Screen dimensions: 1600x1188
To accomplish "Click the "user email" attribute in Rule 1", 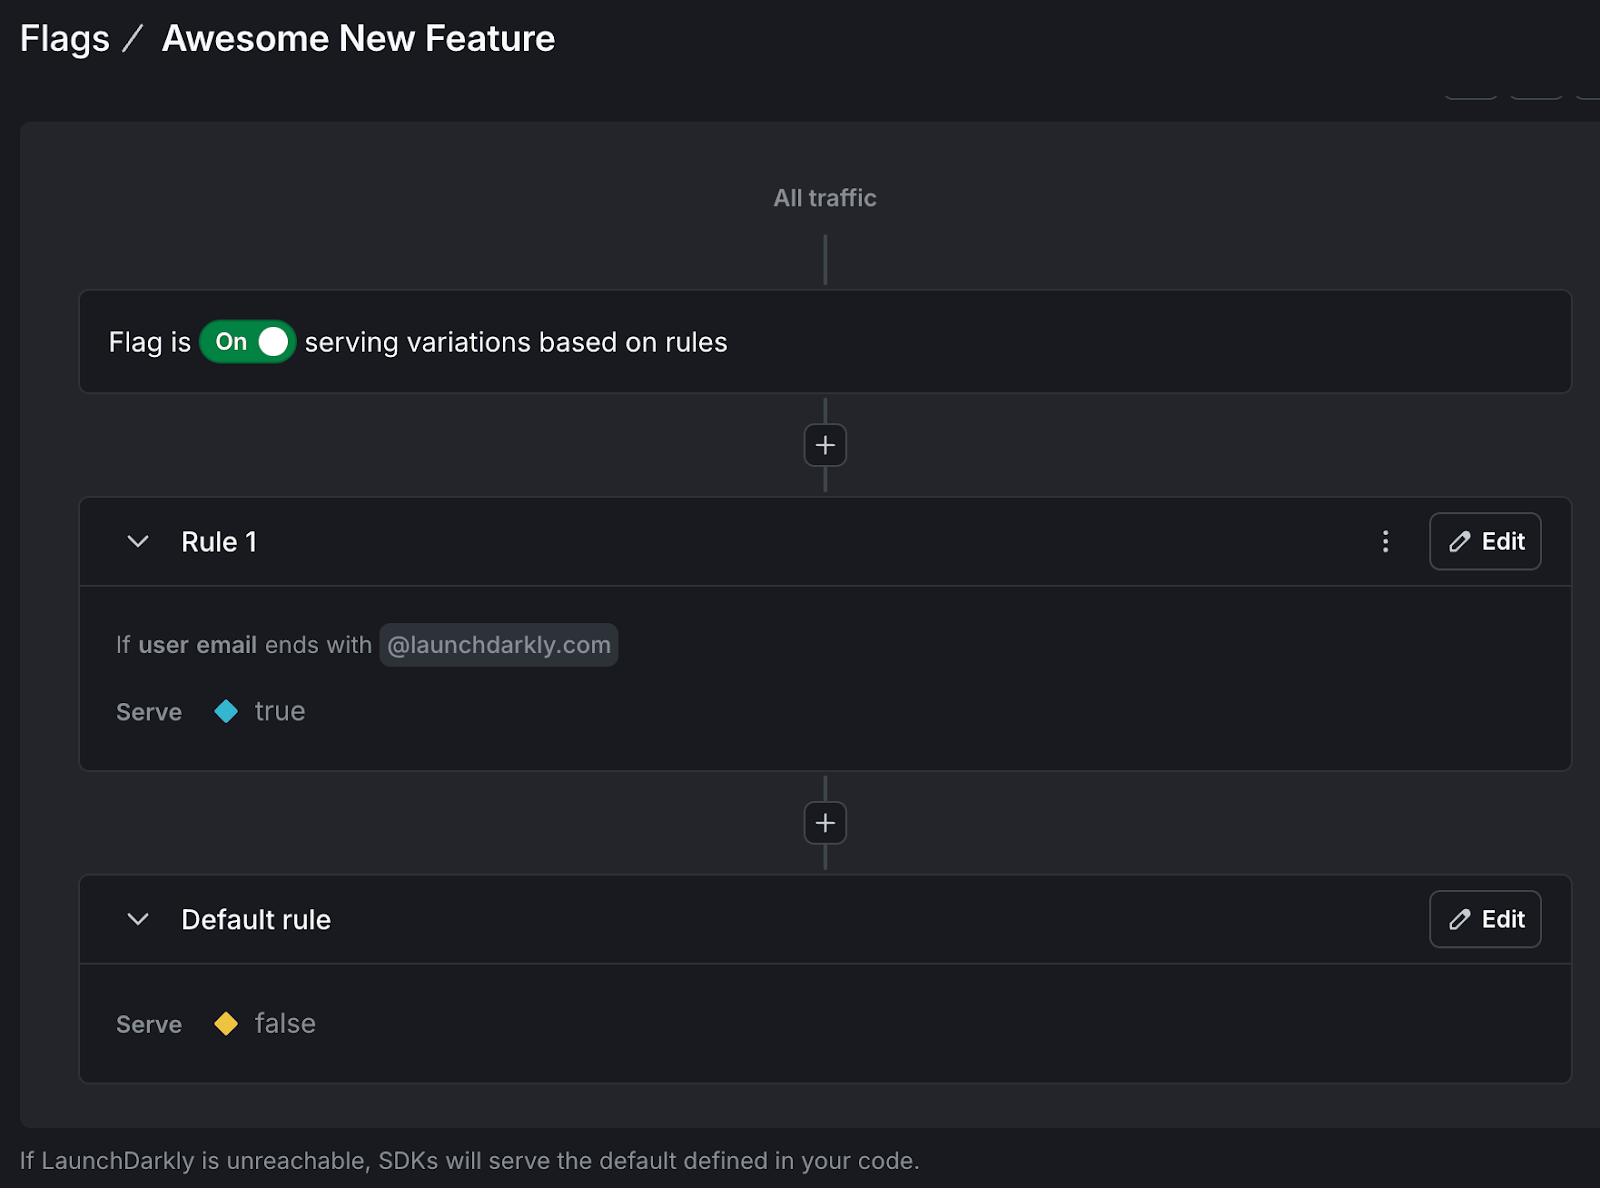I will (x=199, y=644).
